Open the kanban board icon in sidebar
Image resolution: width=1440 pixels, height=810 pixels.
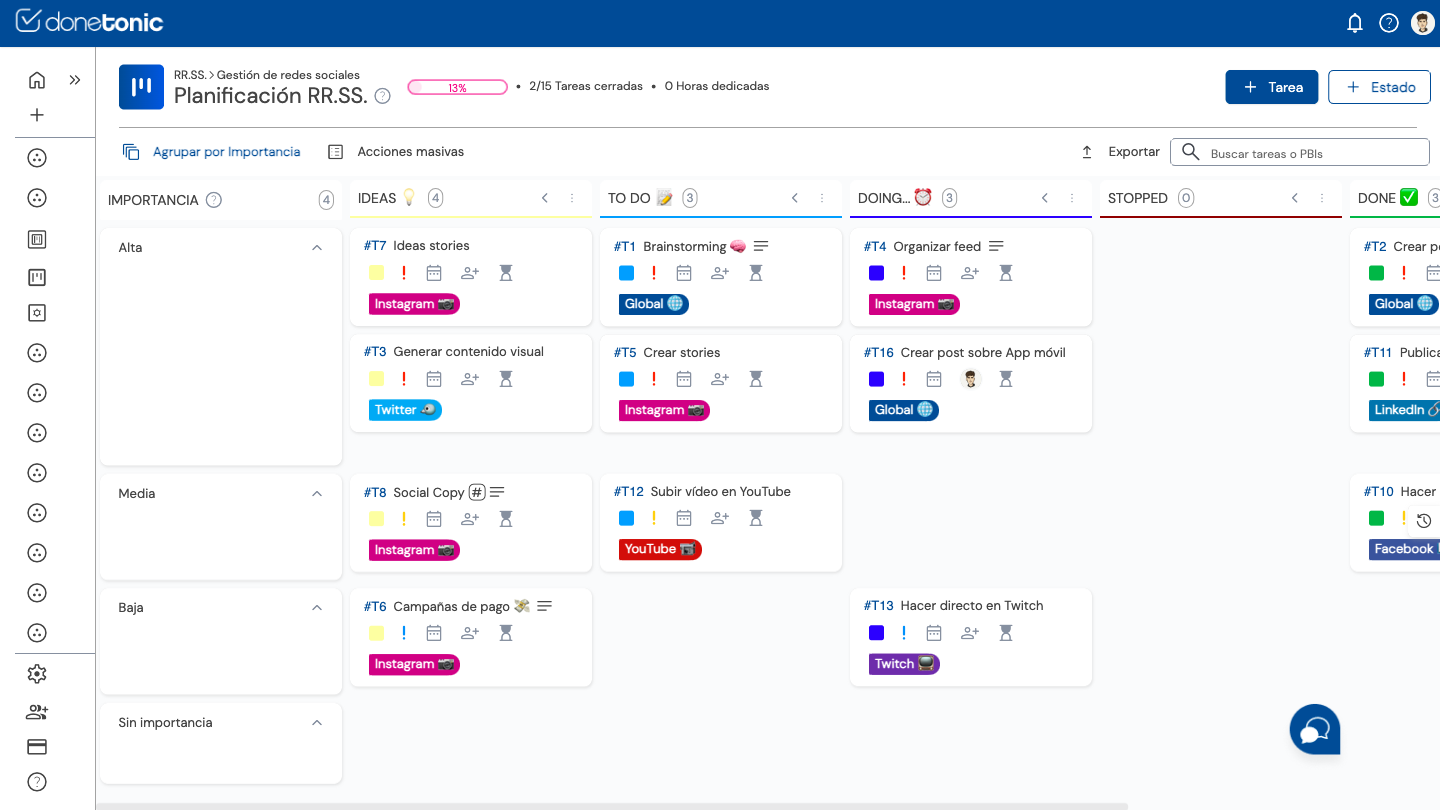(x=37, y=277)
